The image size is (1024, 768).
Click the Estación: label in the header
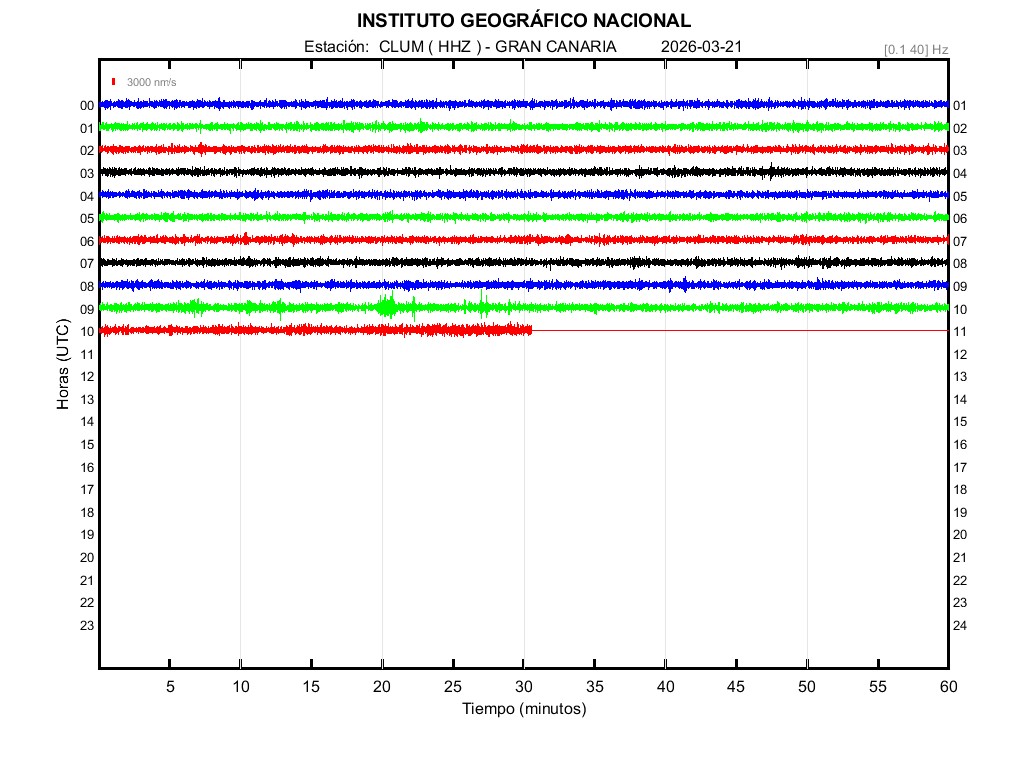[337, 47]
